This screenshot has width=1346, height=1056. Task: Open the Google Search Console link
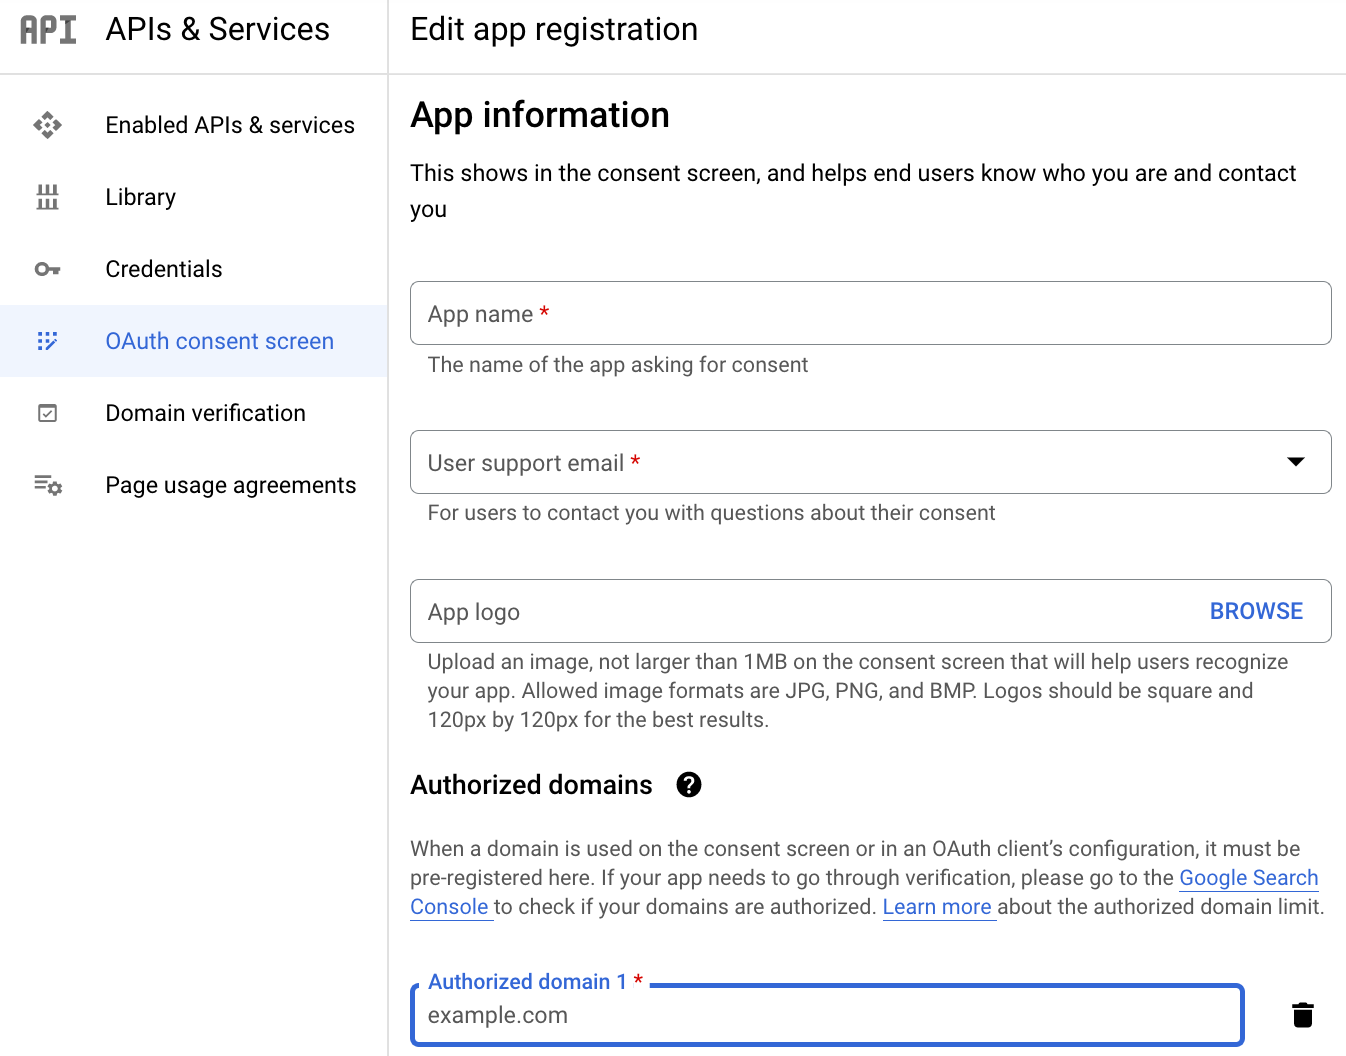[x=1248, y=878]
